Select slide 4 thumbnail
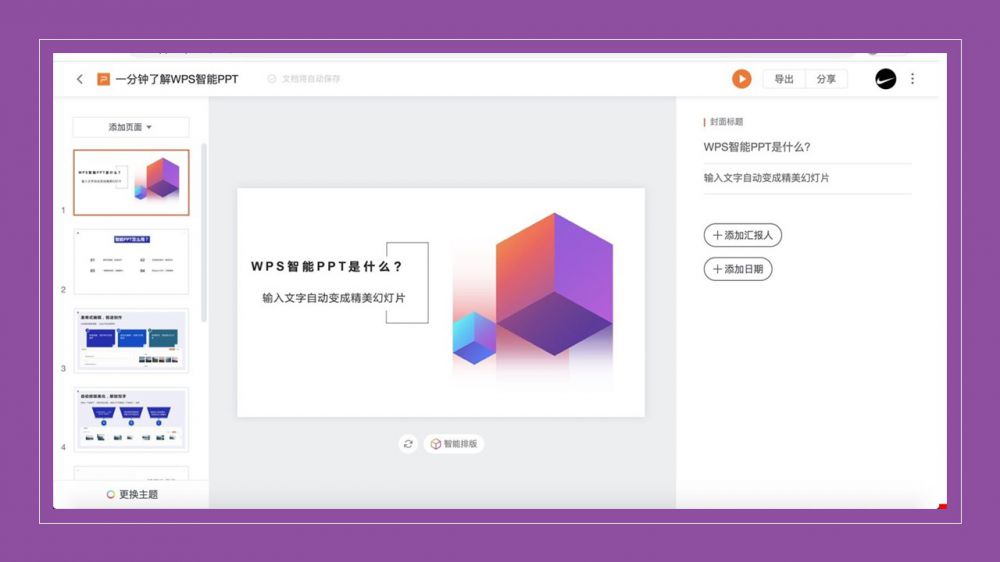The width and height of the screenshot is (1000, 562). coord(131,419)
